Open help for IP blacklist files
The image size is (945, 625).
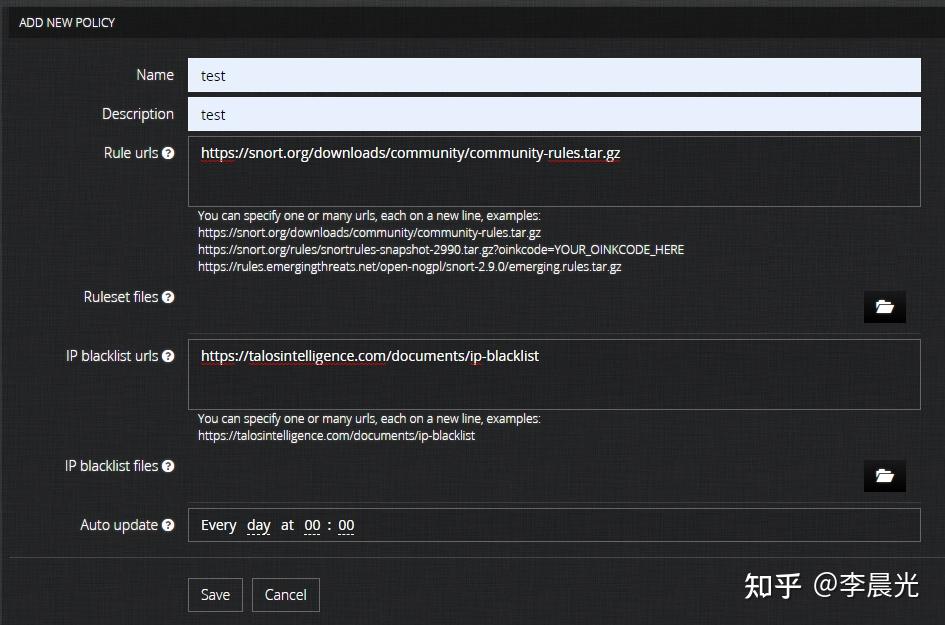pos(168,466)
